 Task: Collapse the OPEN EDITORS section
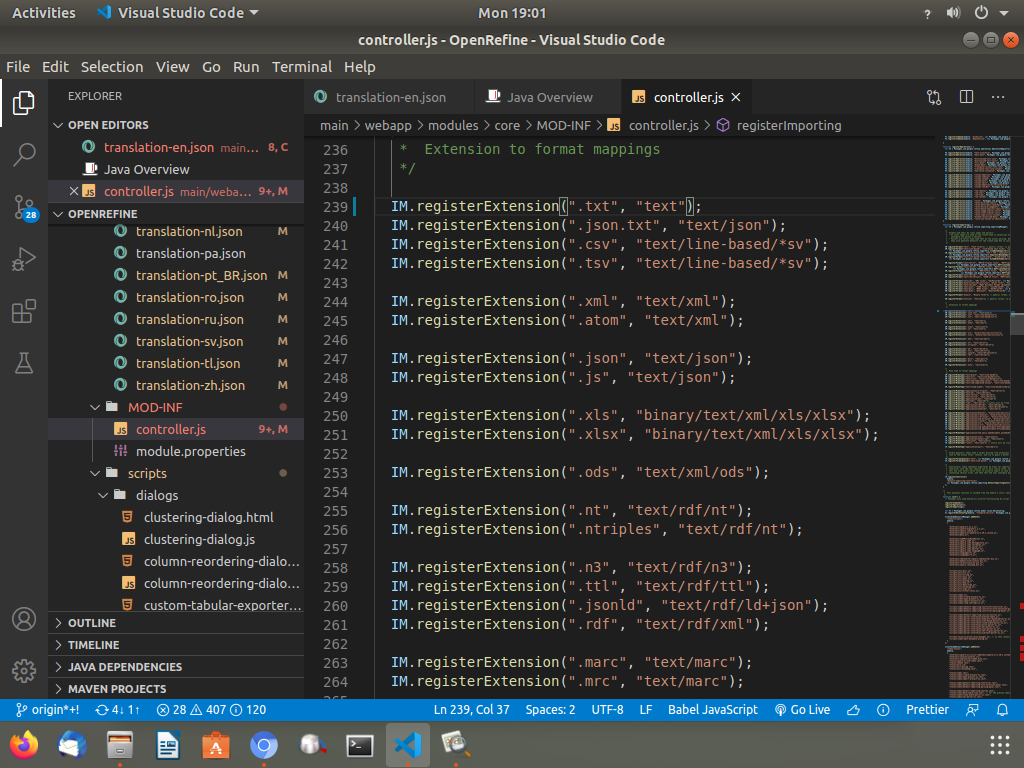[58, 125]
